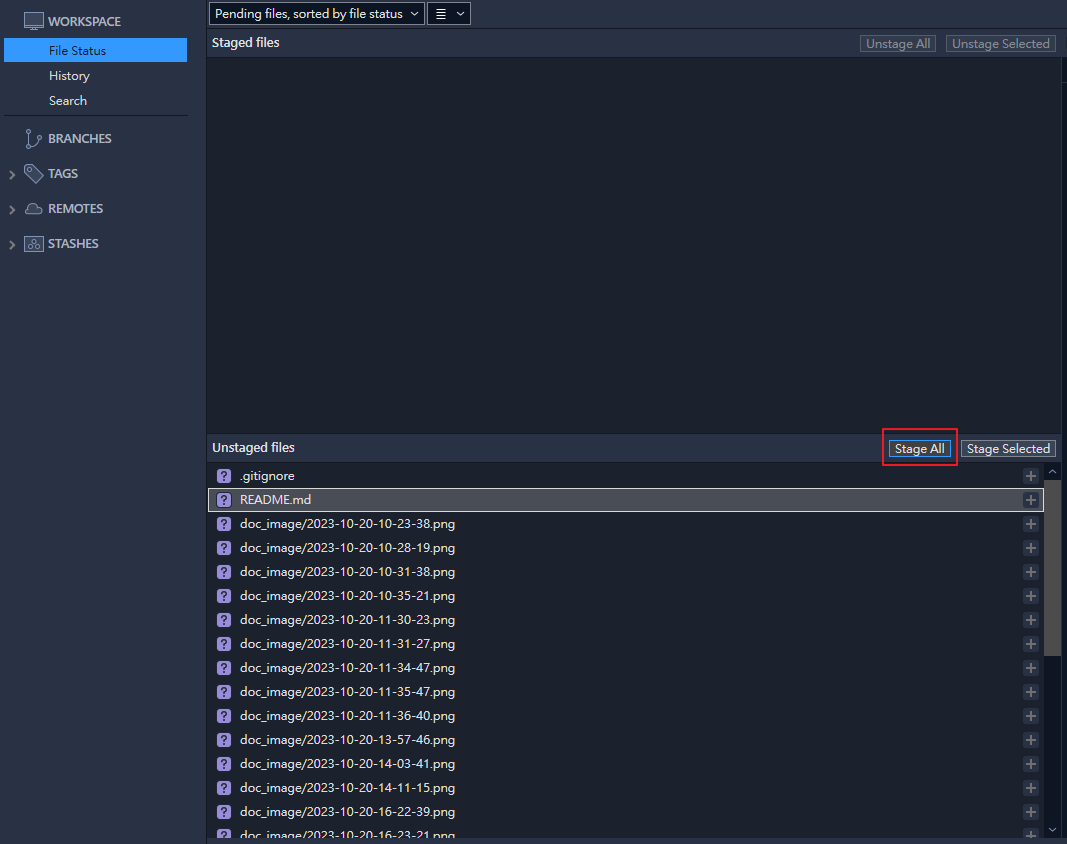1067x844 pixels.
Task: Click the Branches icon in the sidebar
Action: (33, 139)
